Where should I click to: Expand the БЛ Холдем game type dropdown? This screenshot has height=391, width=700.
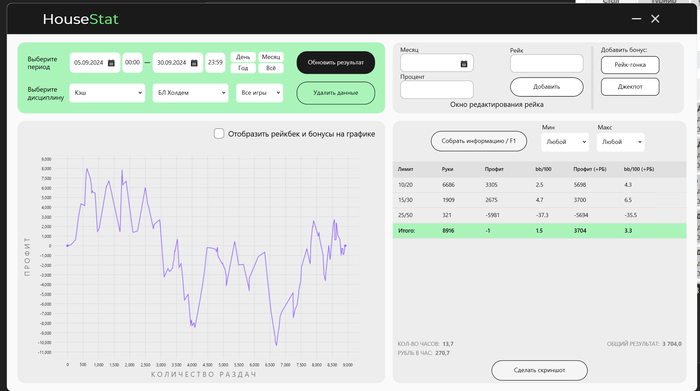click(190, 93)
